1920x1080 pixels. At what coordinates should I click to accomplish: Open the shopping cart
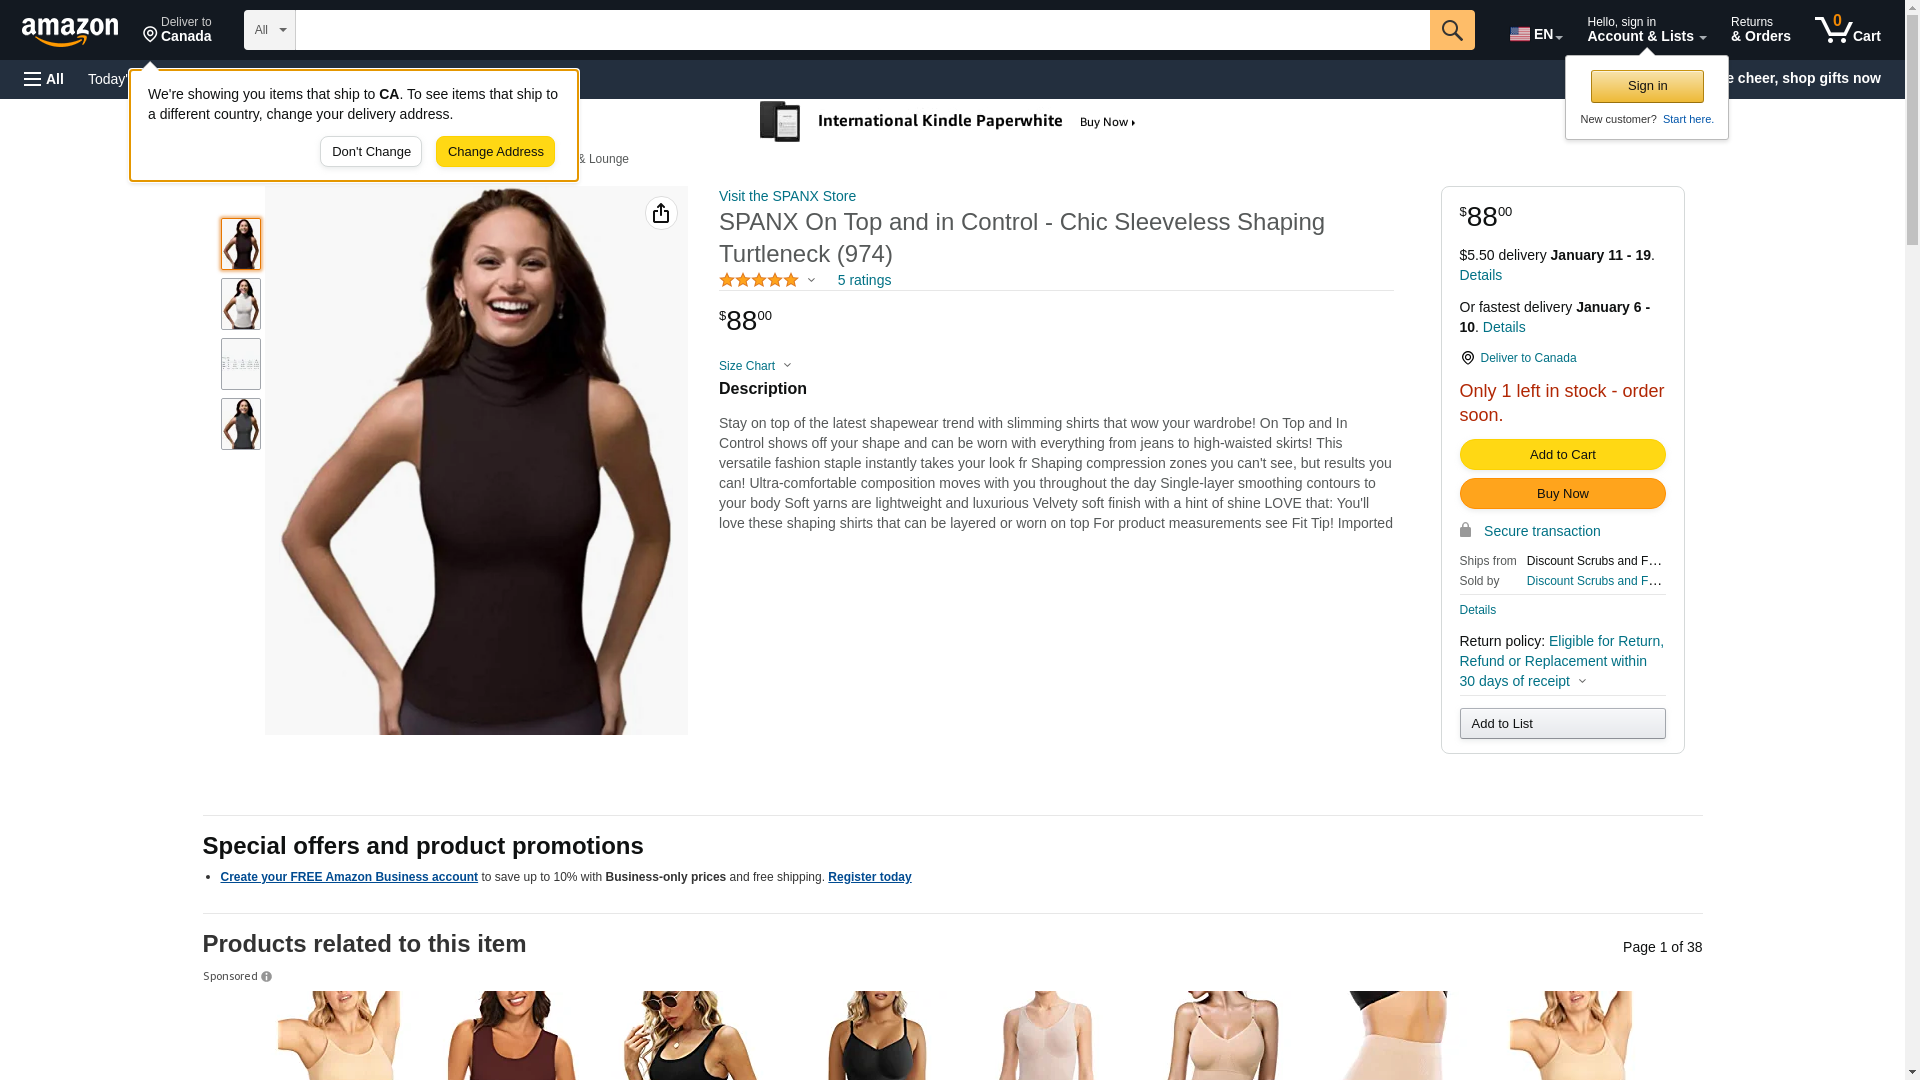[x=1848, y=30]
